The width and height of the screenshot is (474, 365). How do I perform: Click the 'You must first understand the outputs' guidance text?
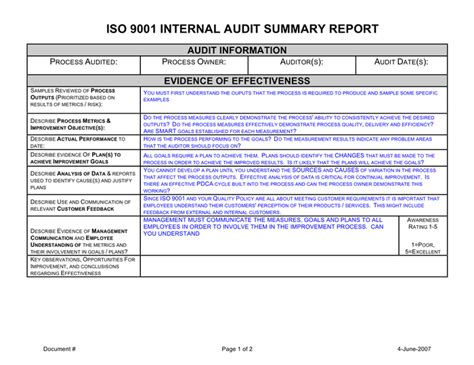coord(290,96)
